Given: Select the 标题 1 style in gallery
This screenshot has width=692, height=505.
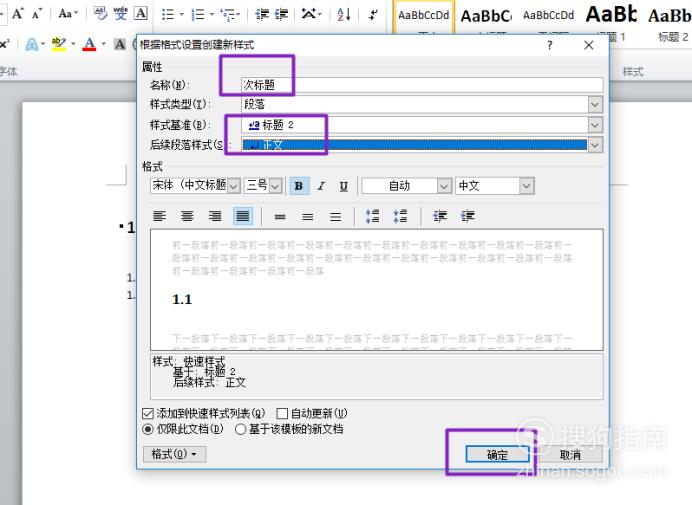Looking at the screenshot, I should (x=612, y=22).
